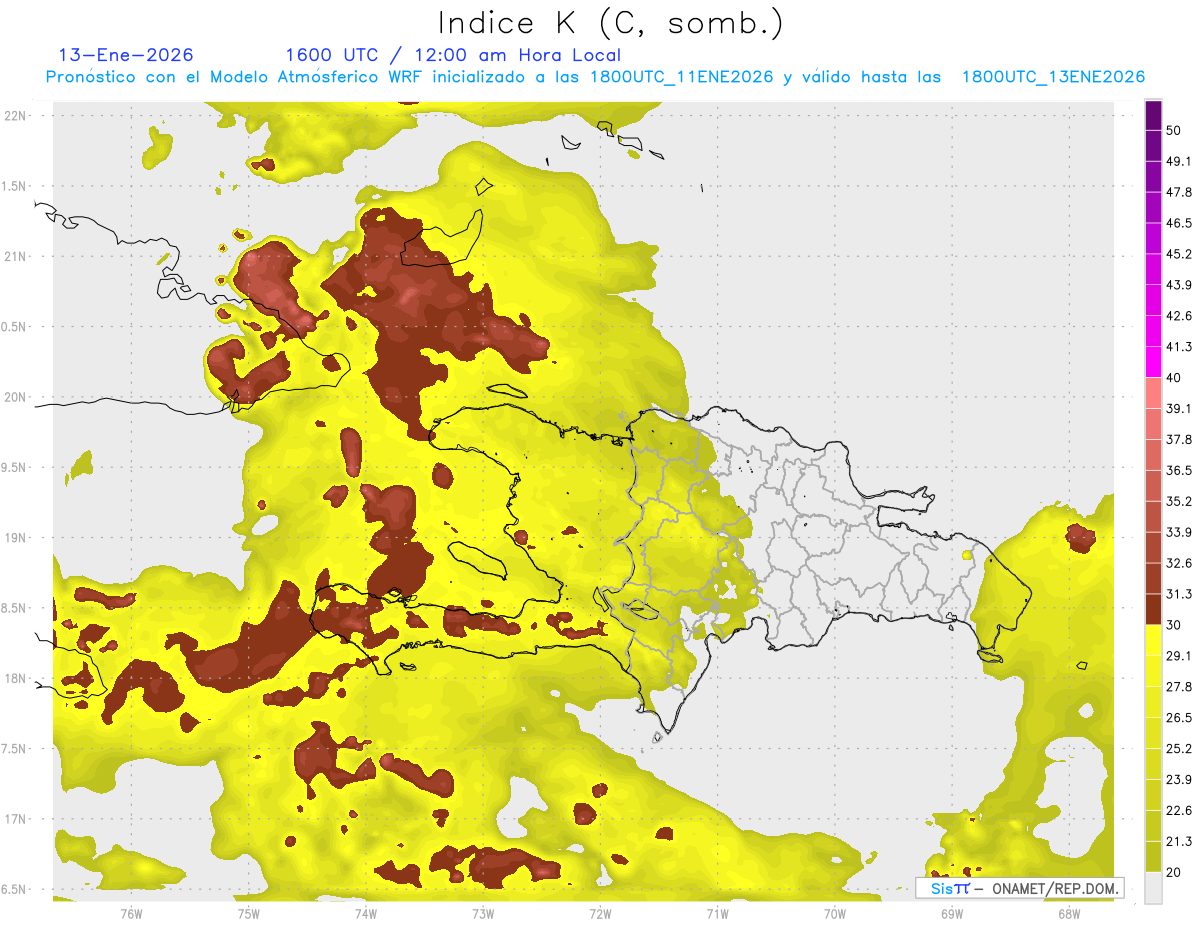
Task: Click the gray legend segment below 20
Action: (x=1153, y=888)
